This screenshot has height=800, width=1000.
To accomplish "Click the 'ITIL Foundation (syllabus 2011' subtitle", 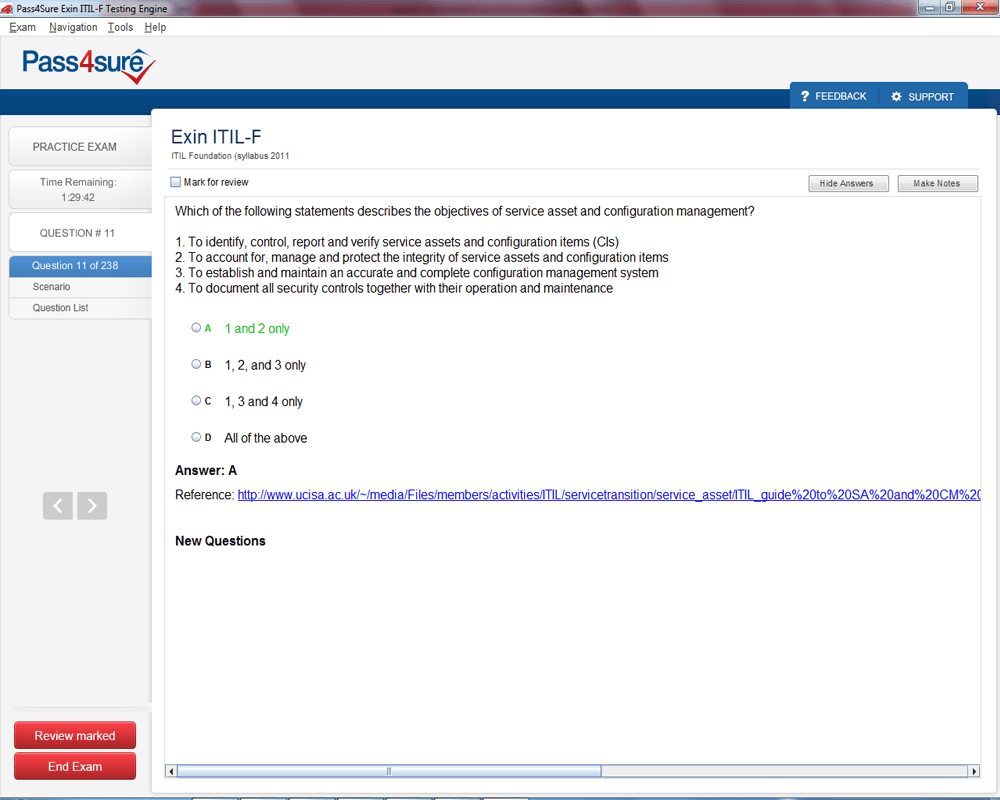I will click(230, 156).
